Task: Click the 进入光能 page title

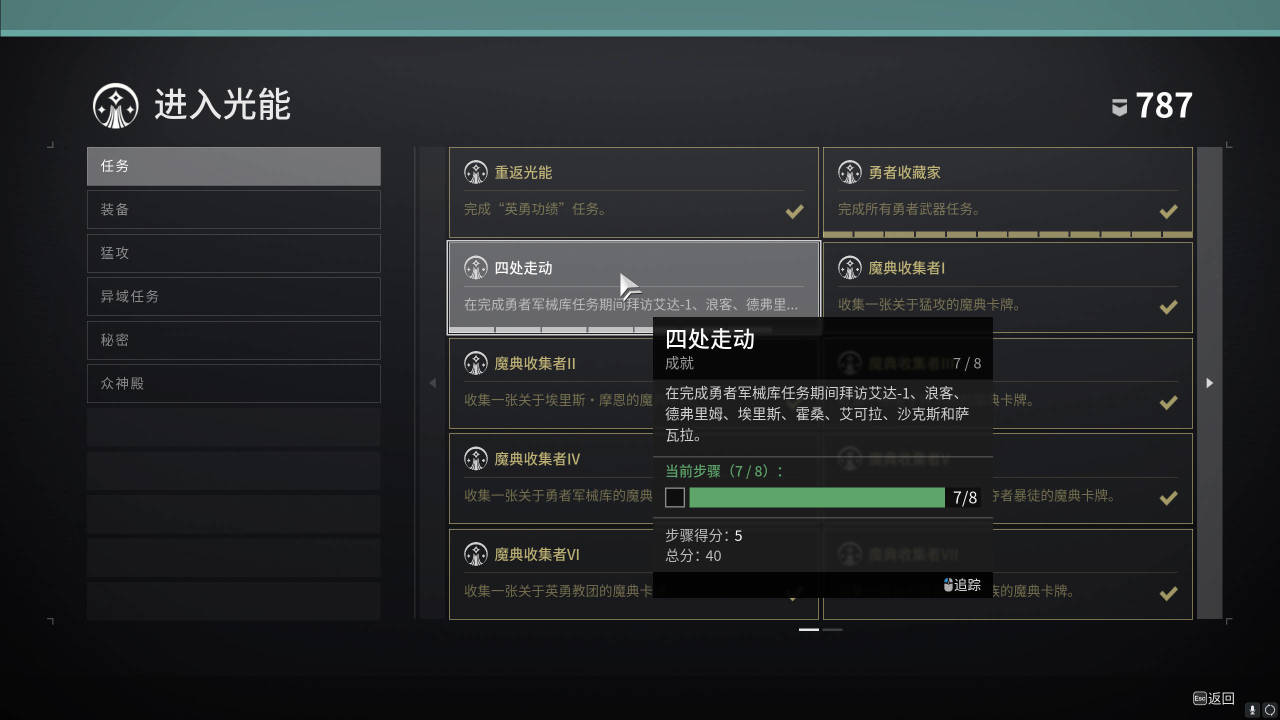Action: click(222, 105)
